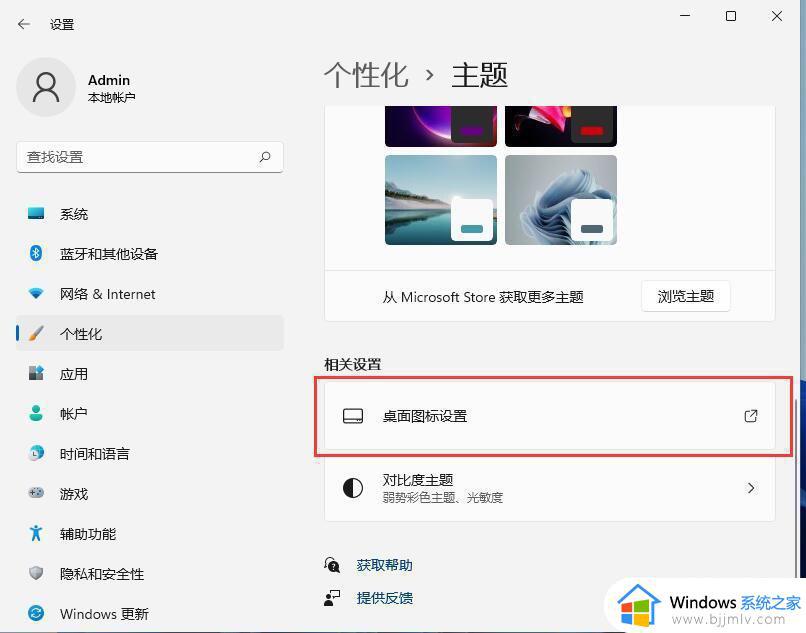
Task: Click the search magnifier icon
Action: [265, 157]
